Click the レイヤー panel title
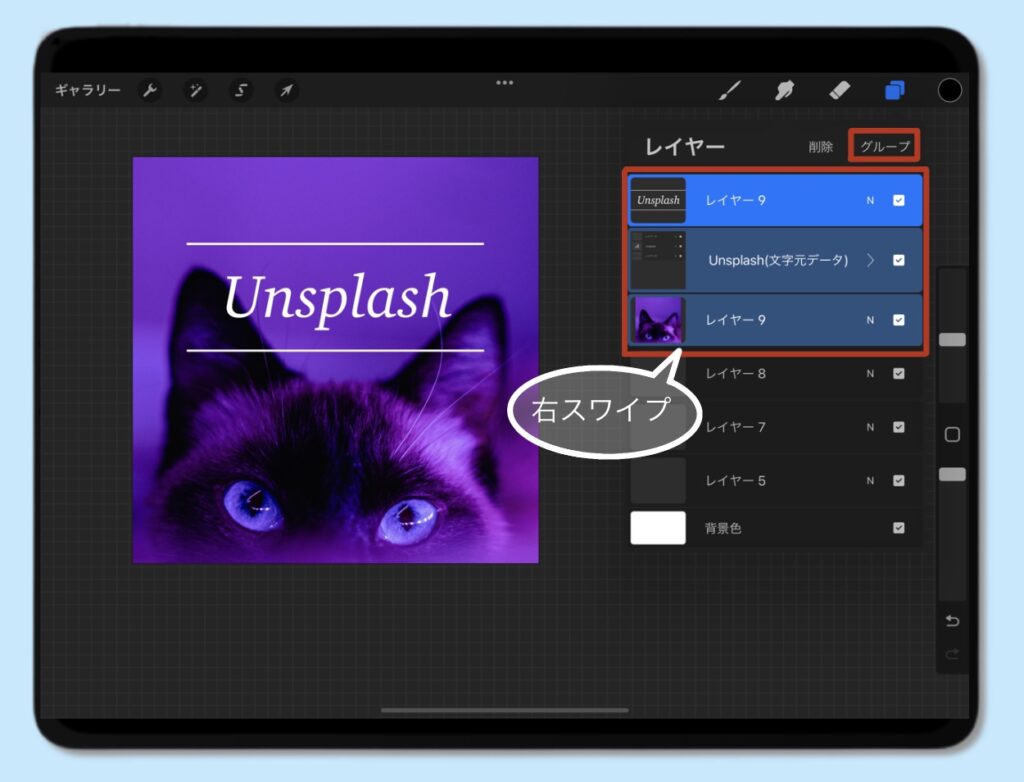The image size is (1024, 782). coord(684,146)
